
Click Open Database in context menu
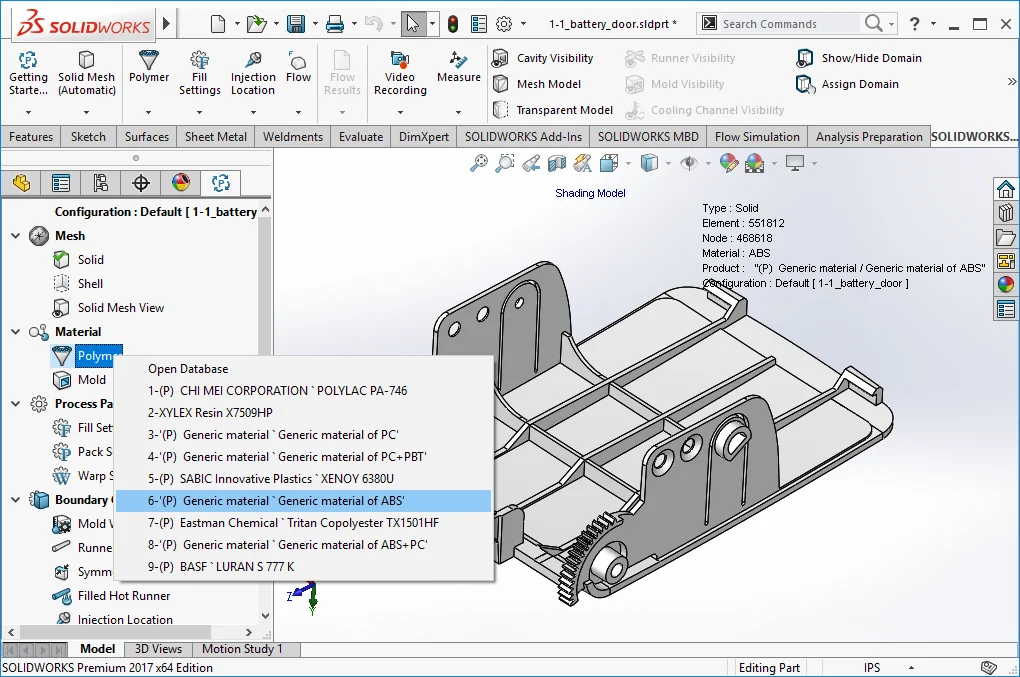coord(188,369)
